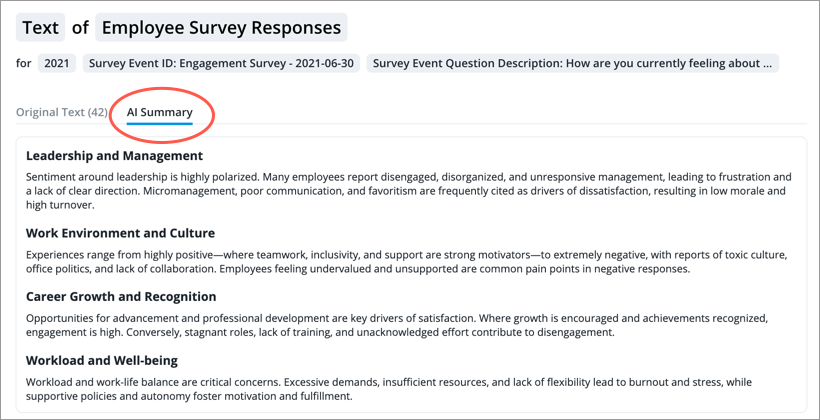The width and height of the screenshot is (820, 420).
Task: Click the ellipsis ending the question description
Action: coord(766,64)
